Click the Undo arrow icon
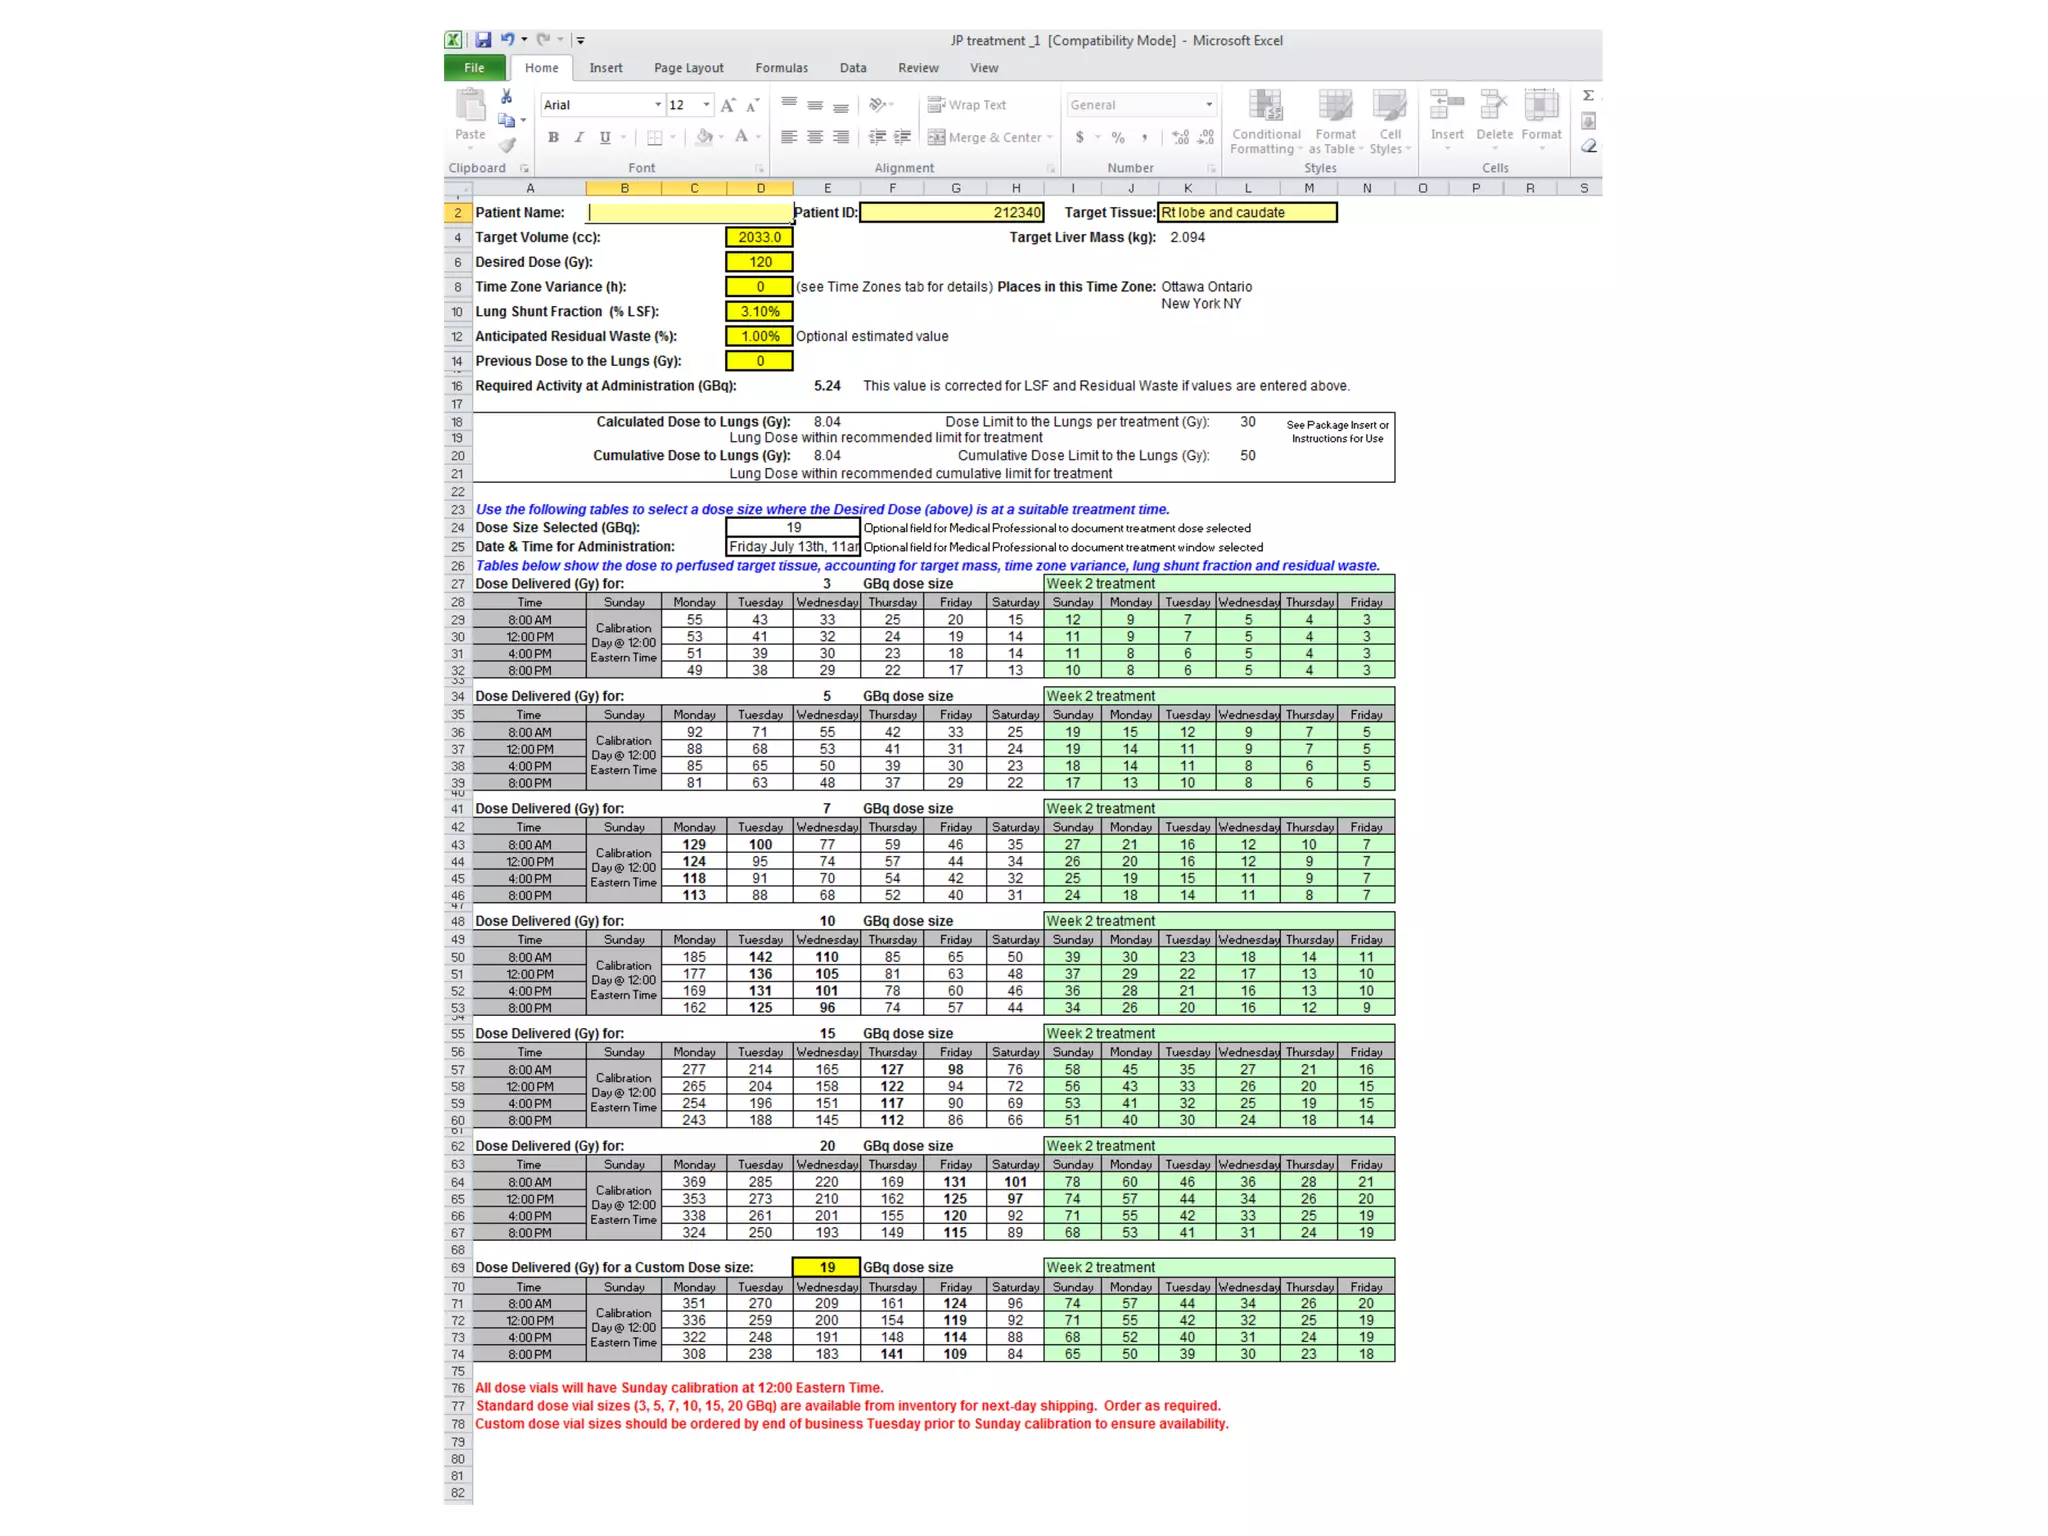 click(507, 40)
